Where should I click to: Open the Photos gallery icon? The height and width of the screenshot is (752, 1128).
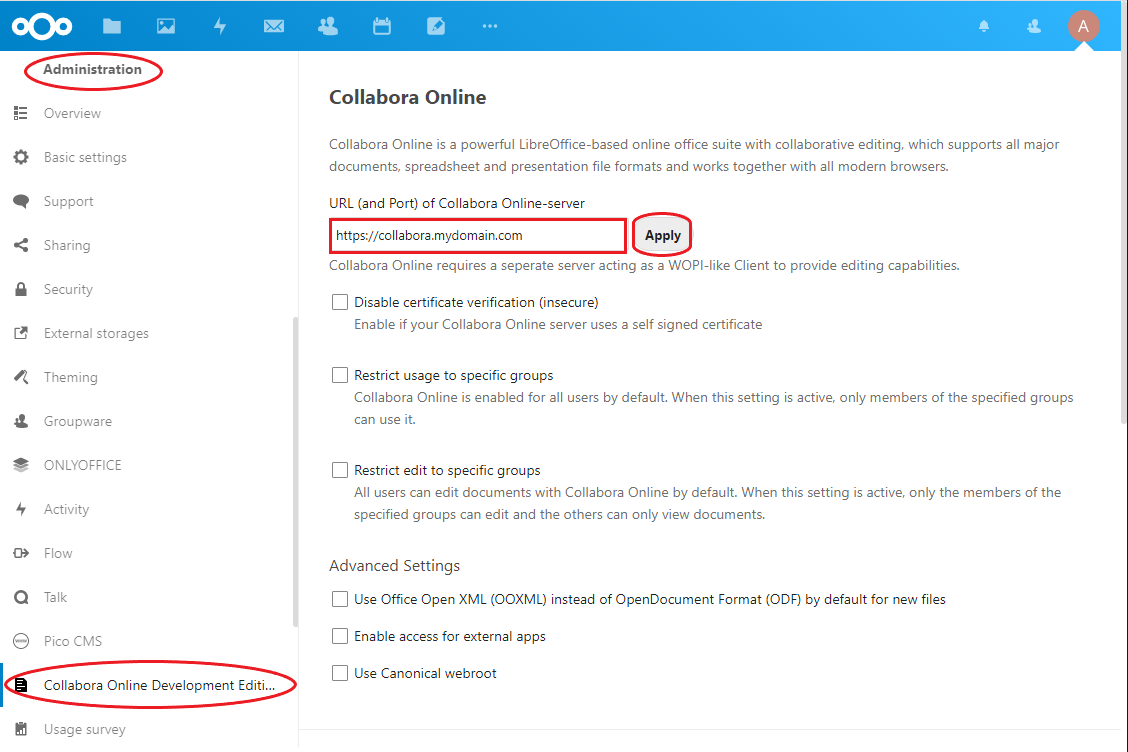[166, 27]
